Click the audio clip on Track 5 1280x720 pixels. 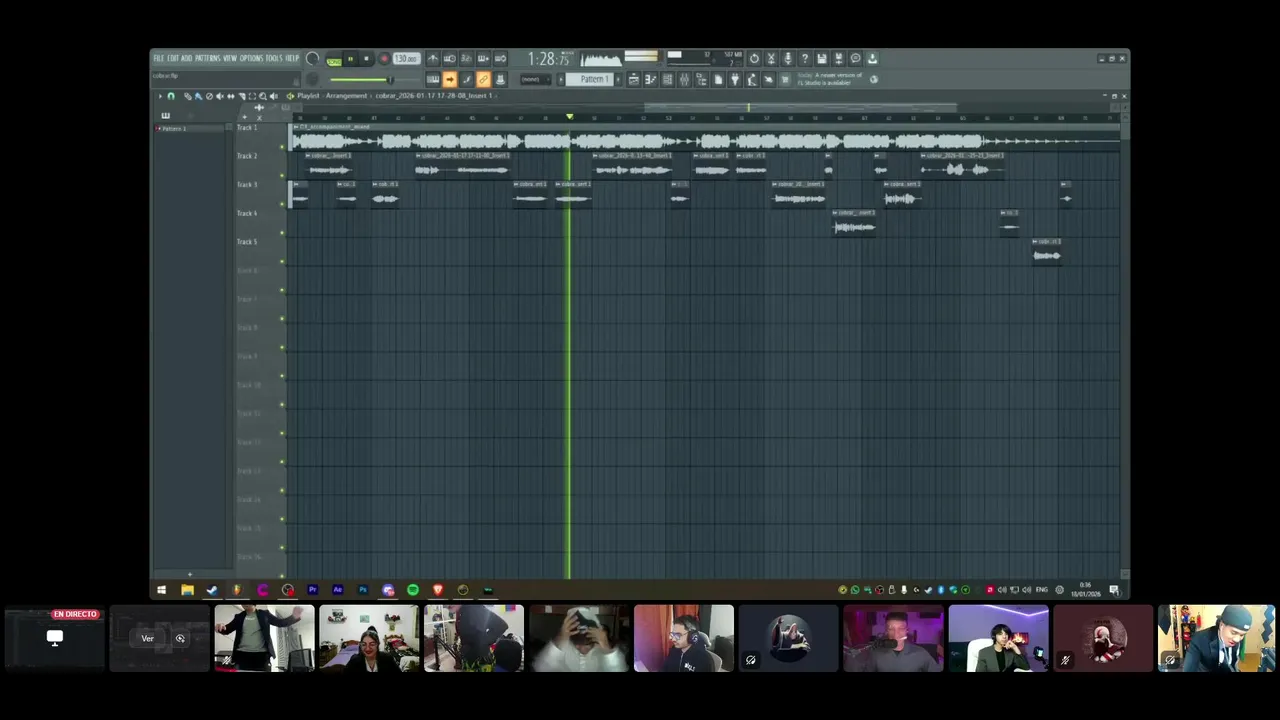(1047, 251)
